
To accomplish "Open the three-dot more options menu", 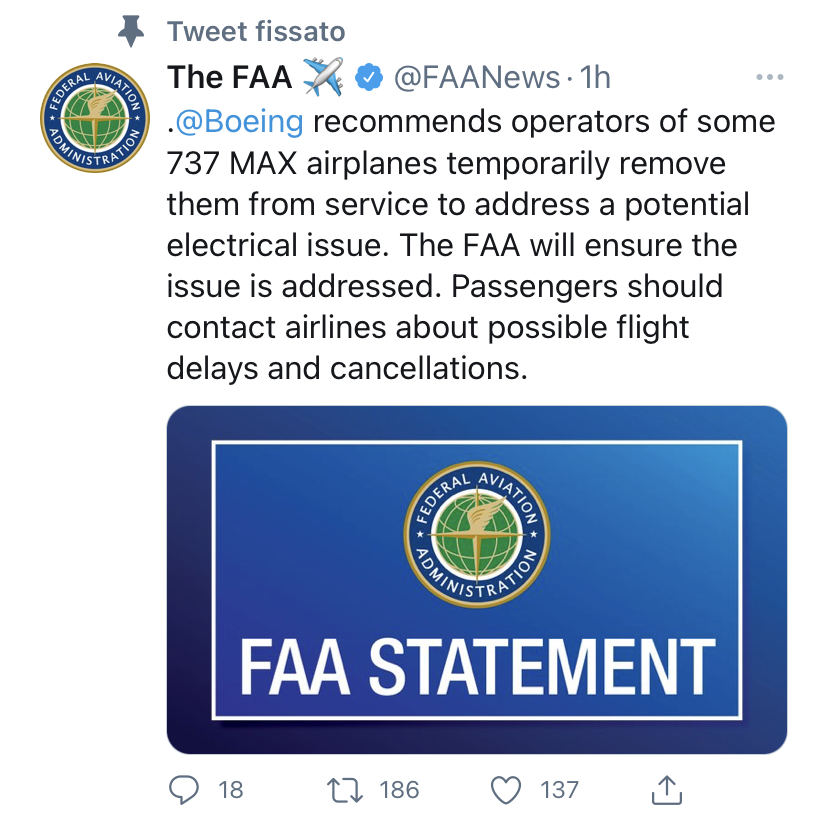I will tap(769, 78).
